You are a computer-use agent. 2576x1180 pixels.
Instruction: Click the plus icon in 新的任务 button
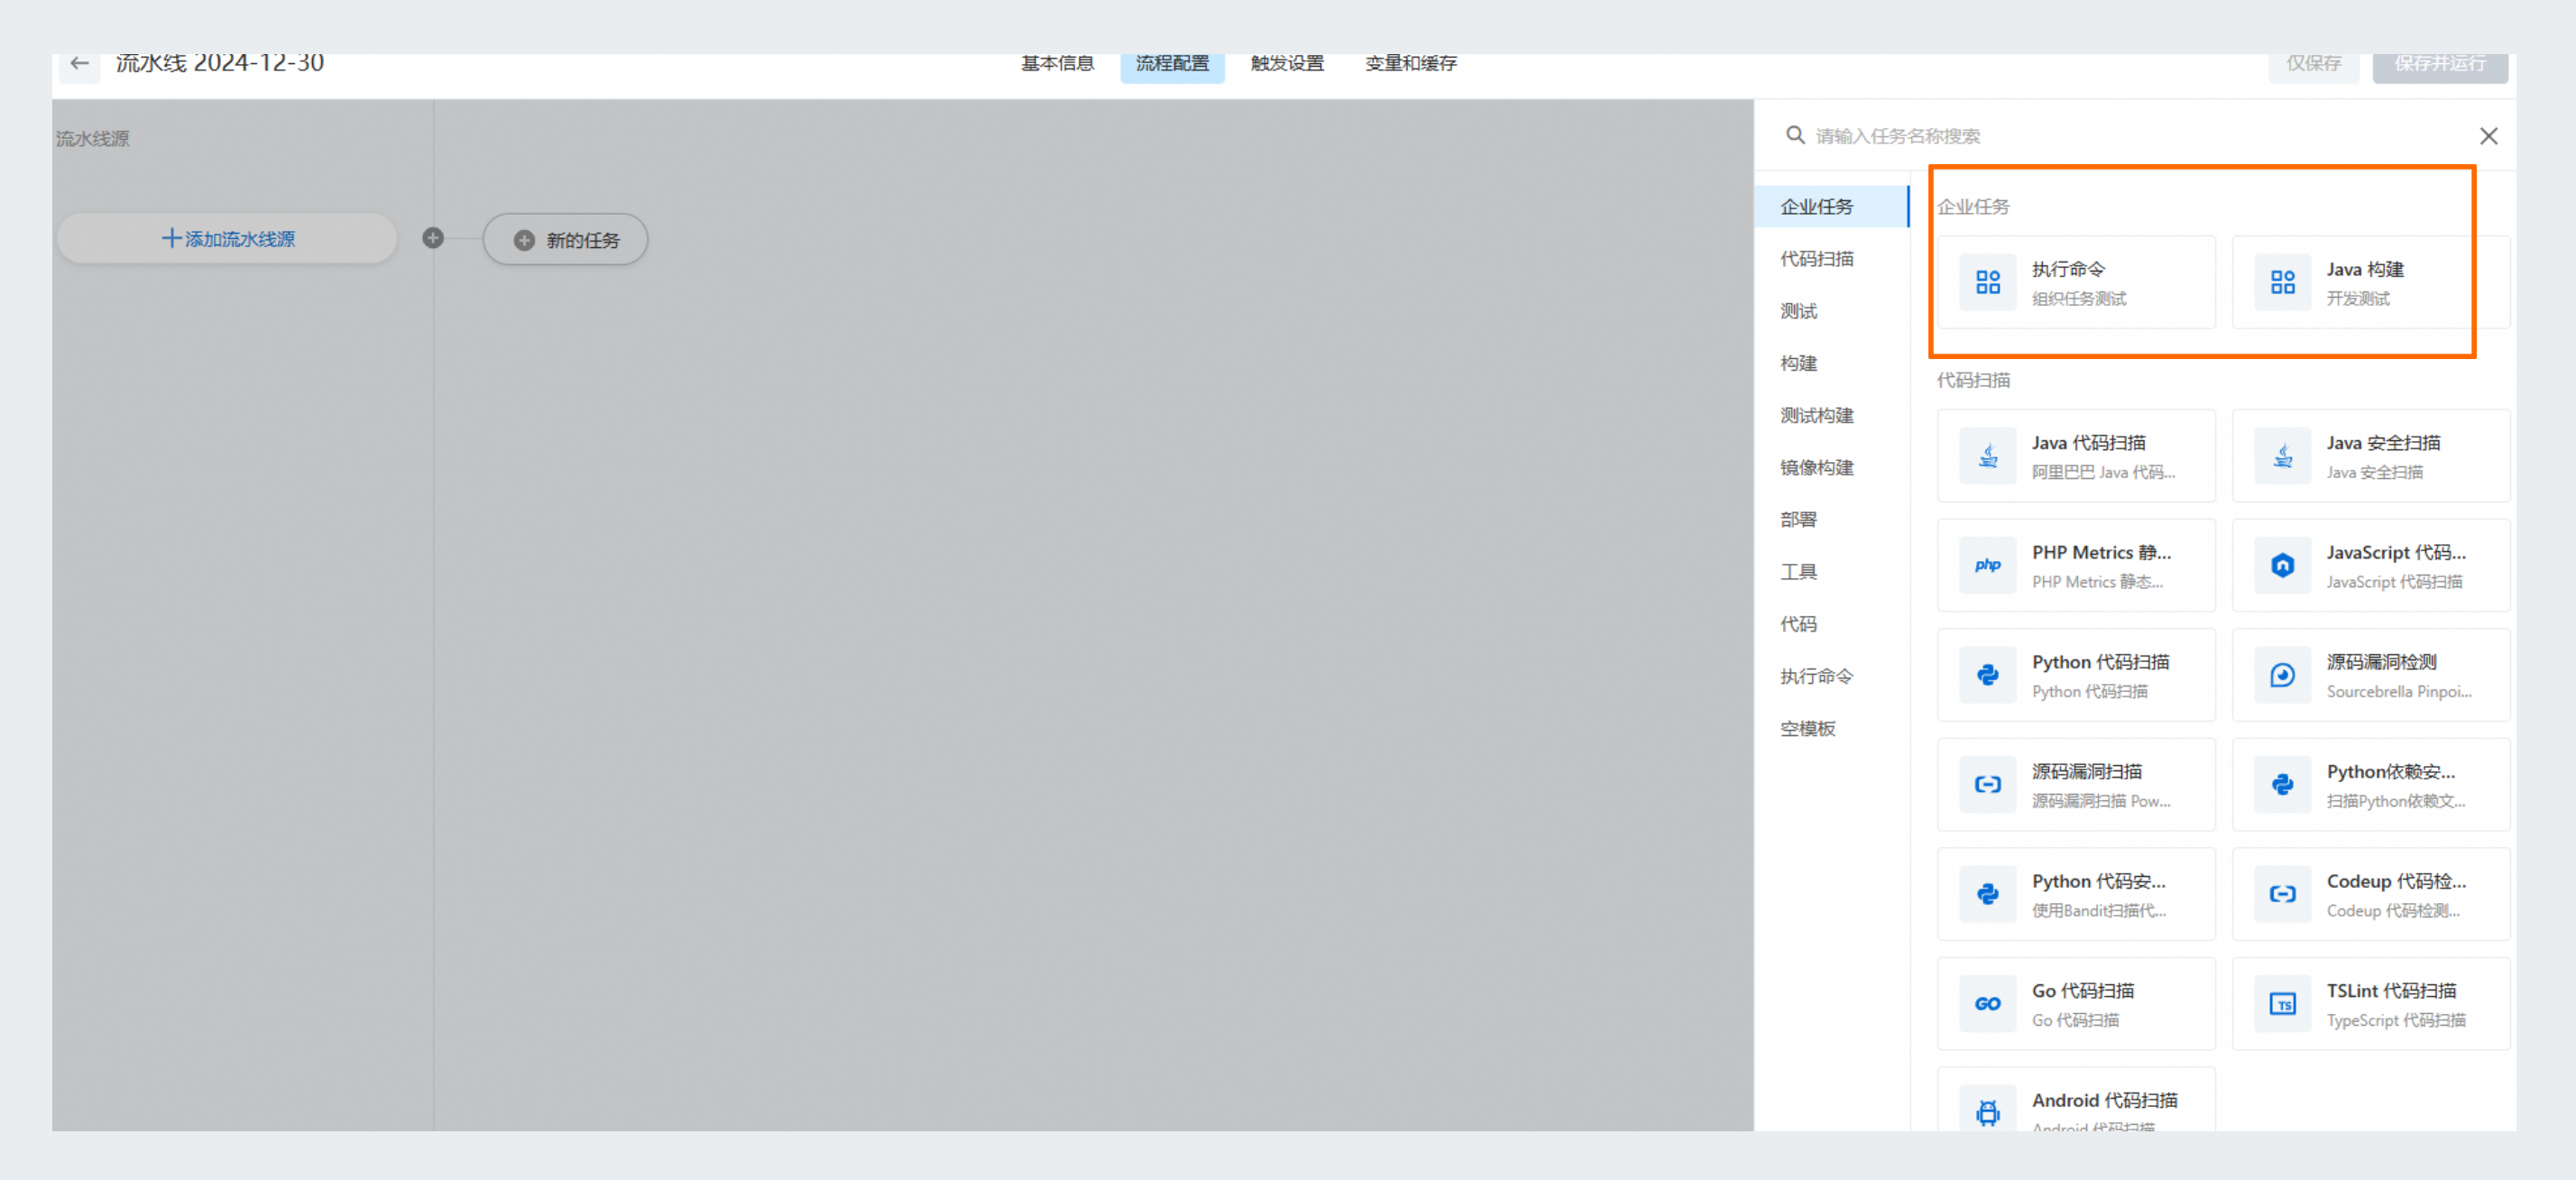coord(524,240)
